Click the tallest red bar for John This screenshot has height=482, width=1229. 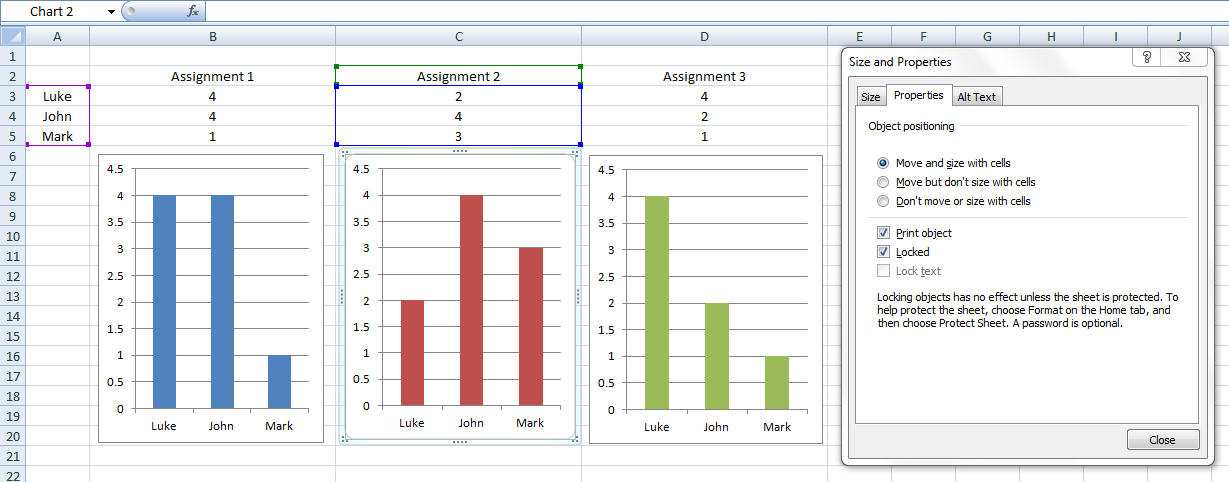[x=471, y=300]
